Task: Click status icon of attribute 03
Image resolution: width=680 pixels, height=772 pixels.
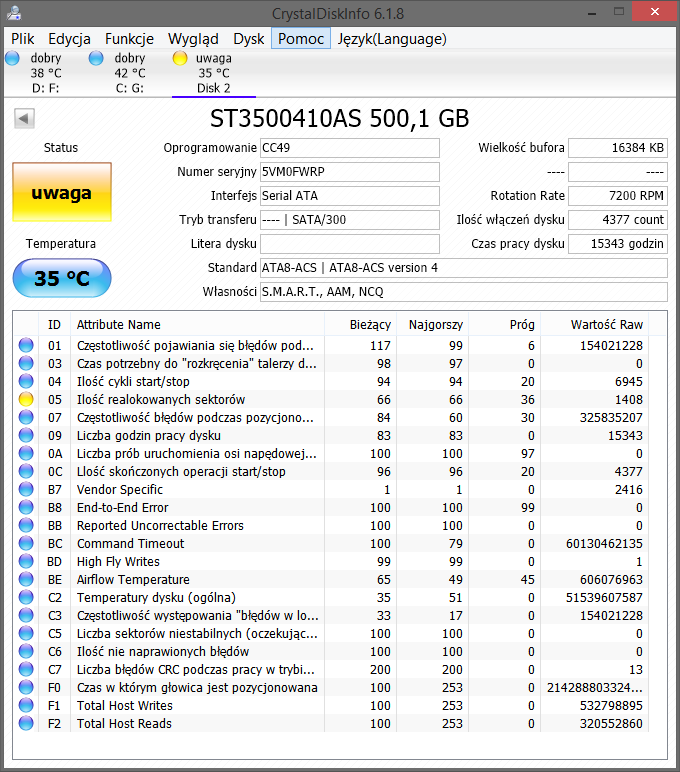Action: (26, 363)
